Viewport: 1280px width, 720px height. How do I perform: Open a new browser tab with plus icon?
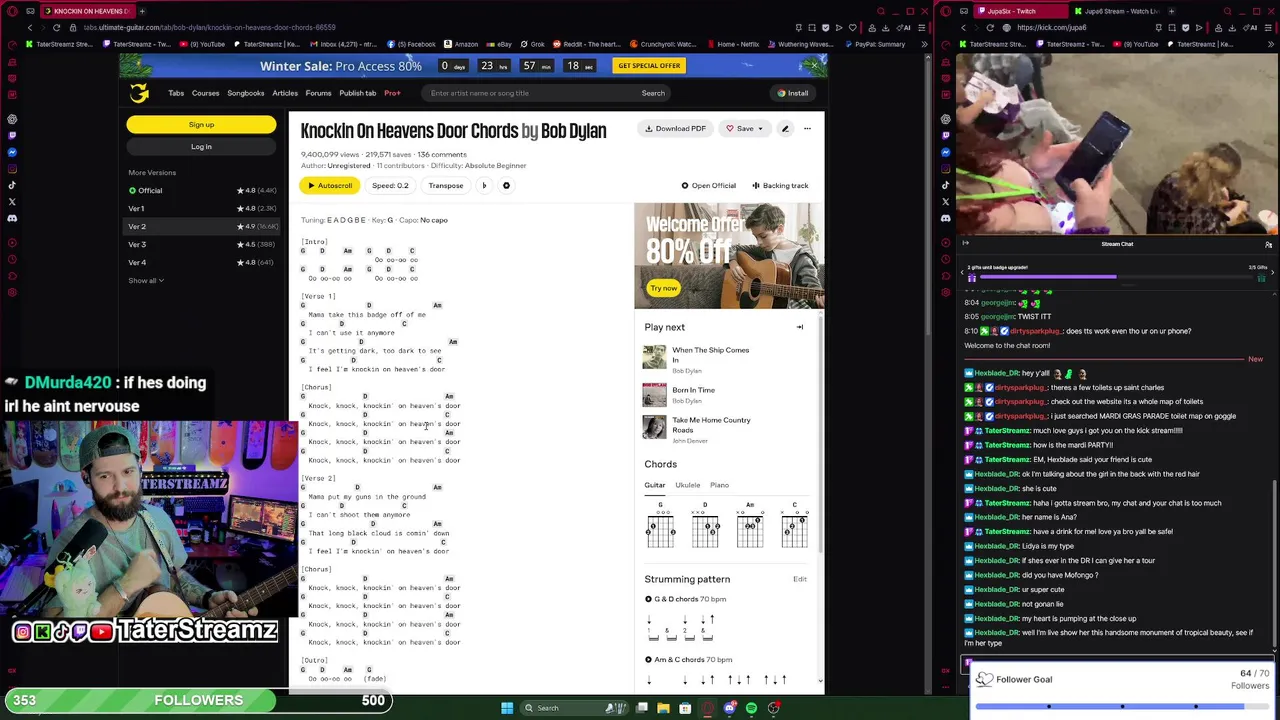click(x=141, y=11)
